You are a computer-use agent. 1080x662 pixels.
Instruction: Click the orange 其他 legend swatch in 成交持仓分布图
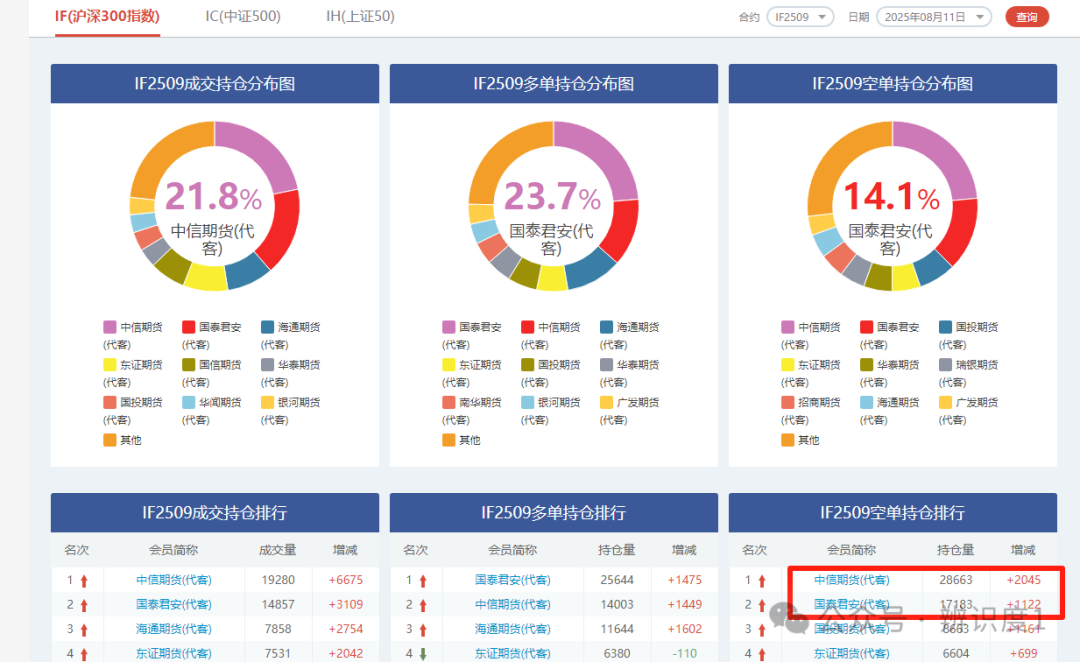(x=110, y=439)
